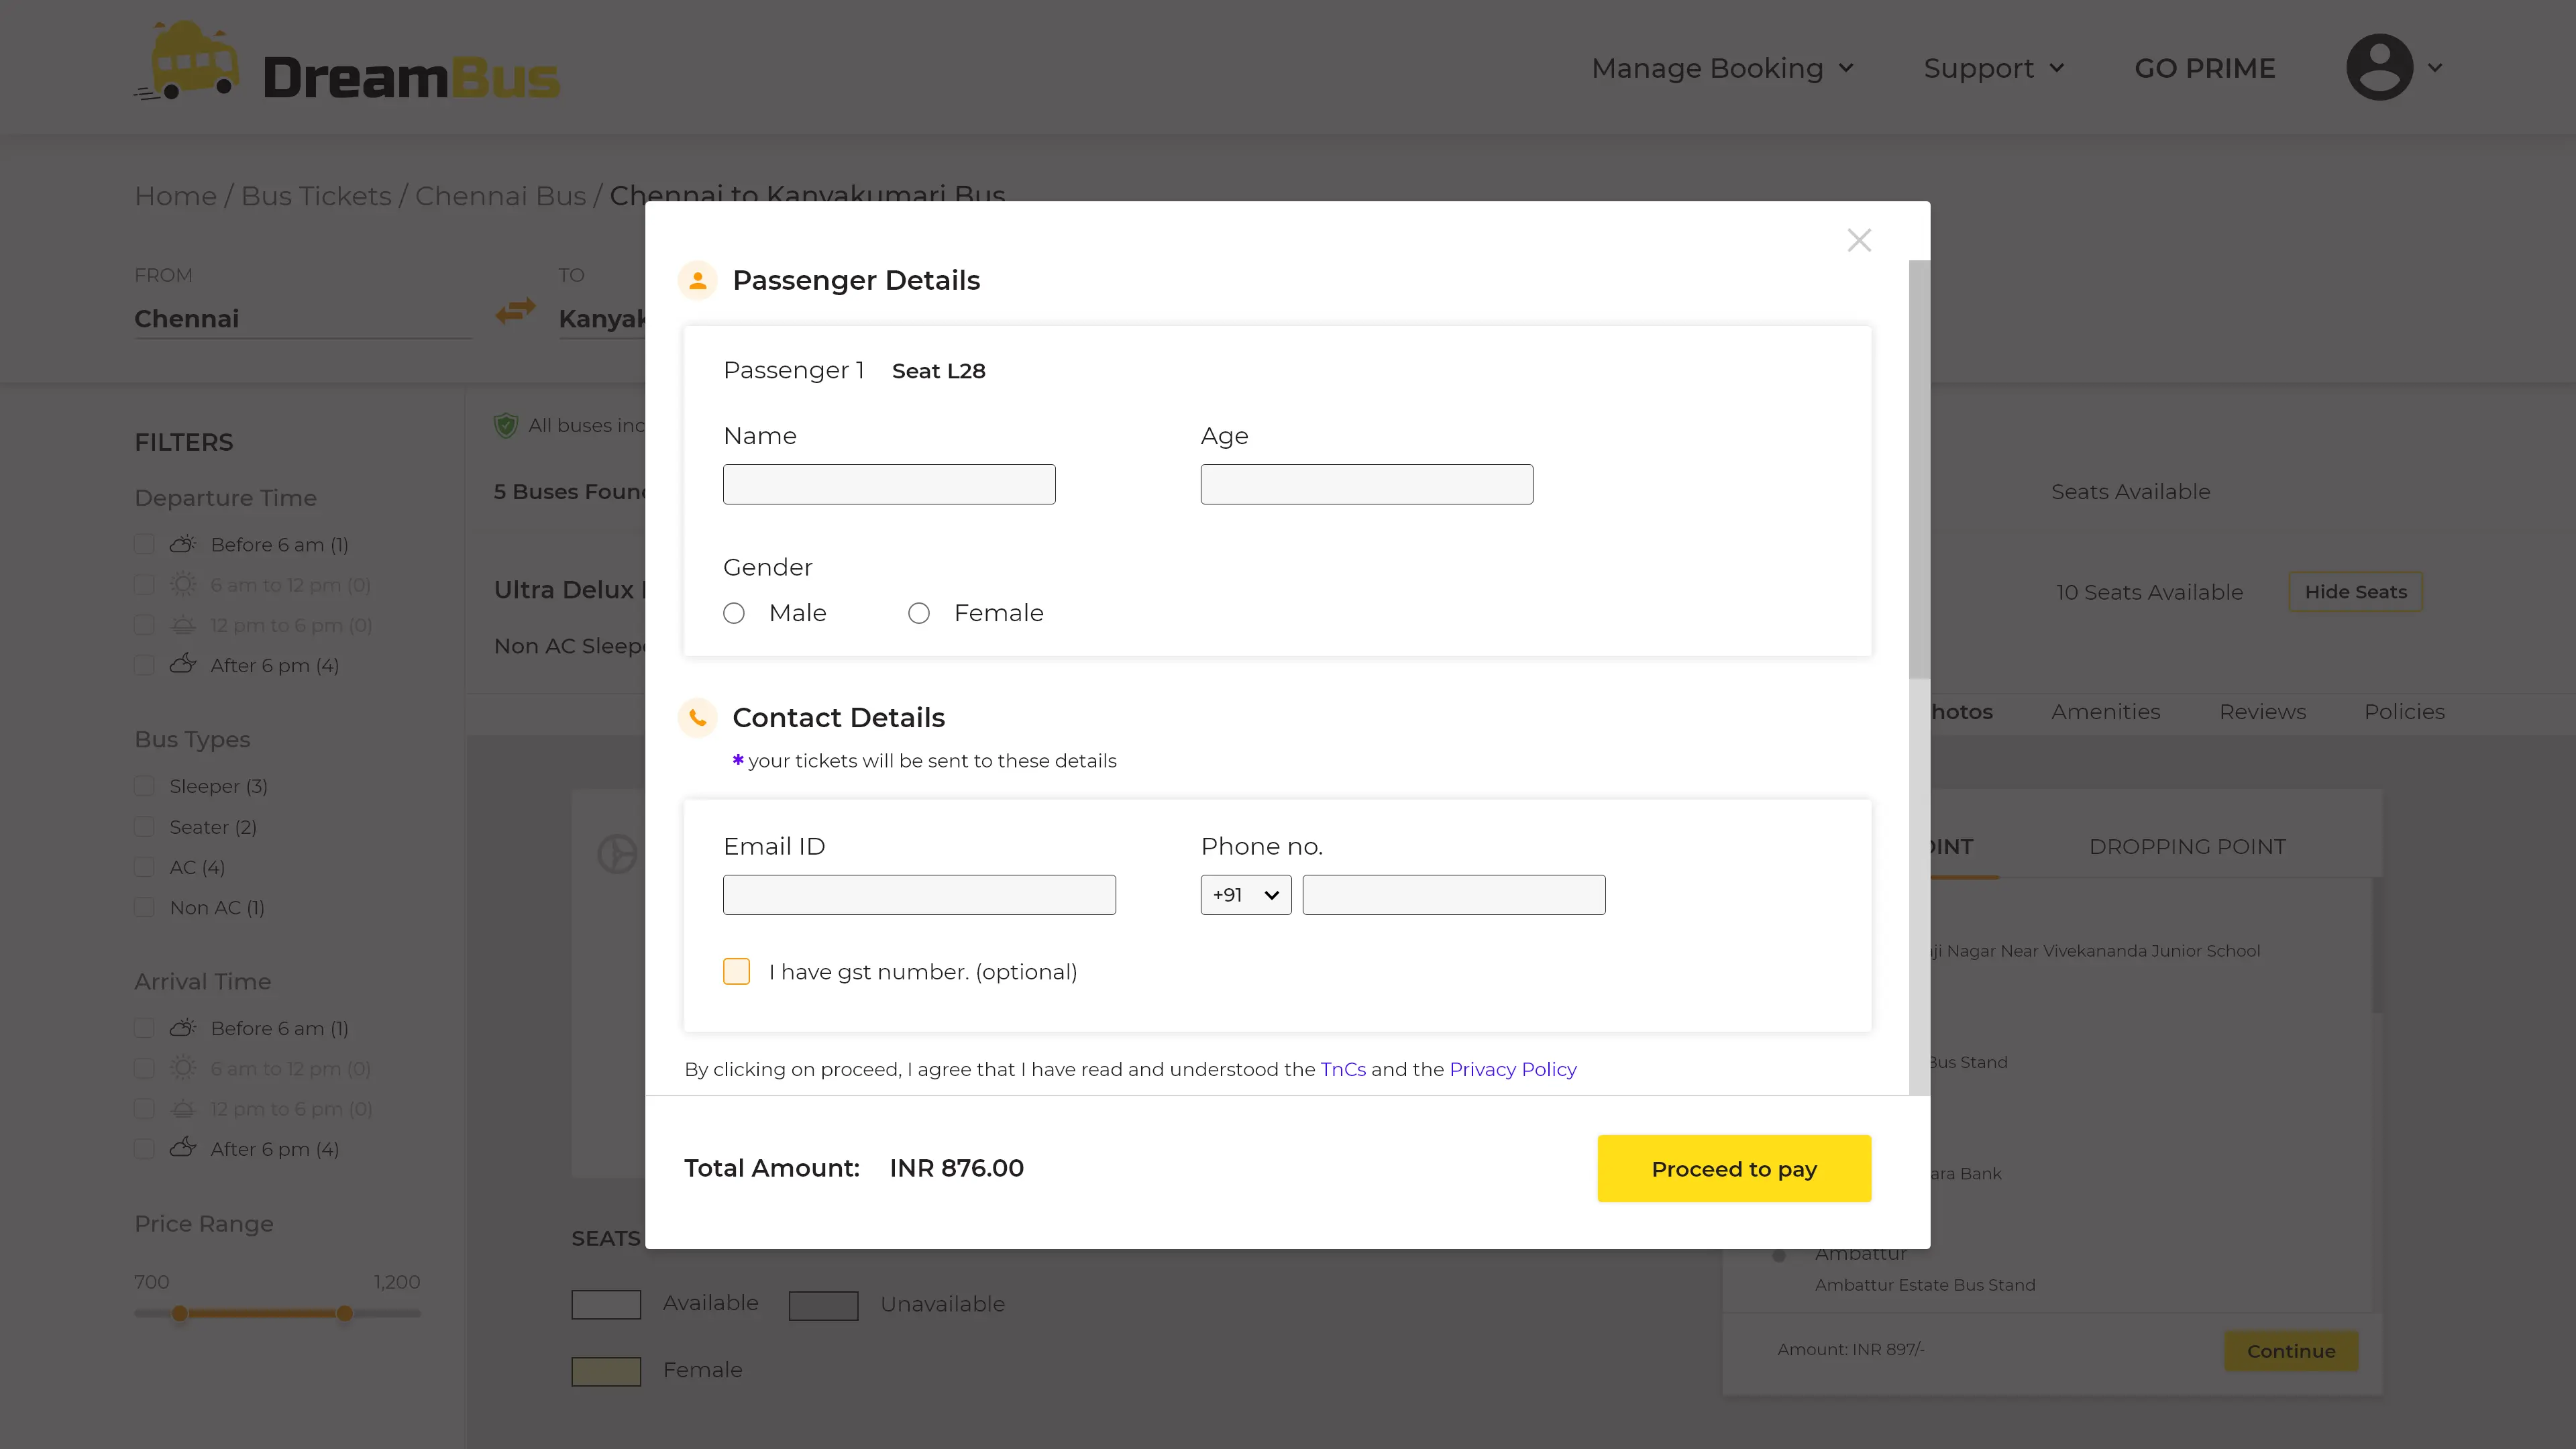Check the I have gst number box
Image resolution: width=2576 pixels, height=1449 pixels.
736,971
